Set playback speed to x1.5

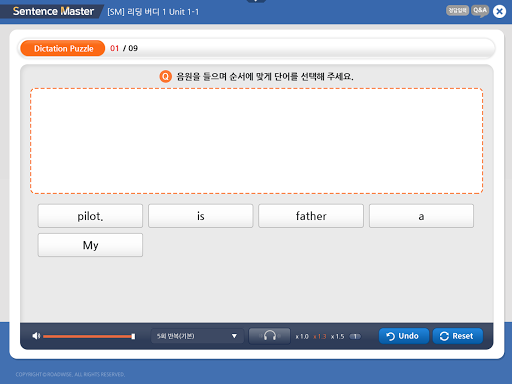point(337,337)
